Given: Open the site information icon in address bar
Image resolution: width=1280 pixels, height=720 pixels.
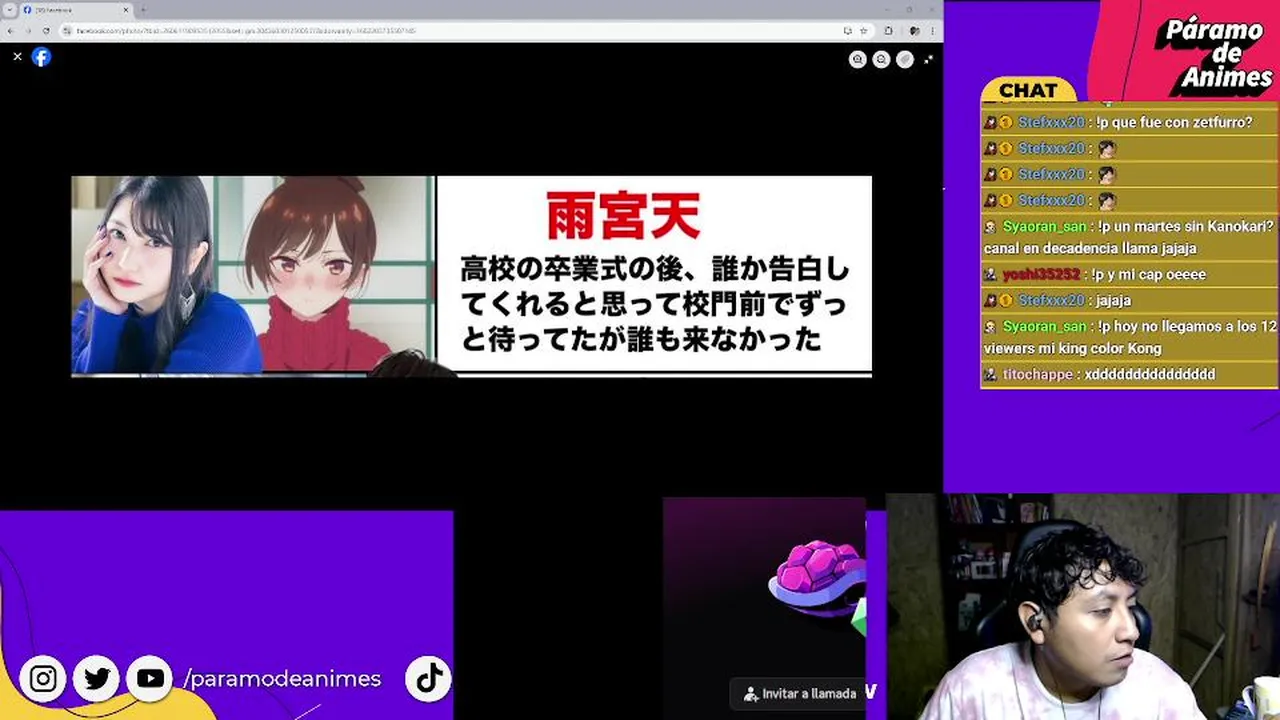Looking at the screenshot, I should click(x=68, y=31).
